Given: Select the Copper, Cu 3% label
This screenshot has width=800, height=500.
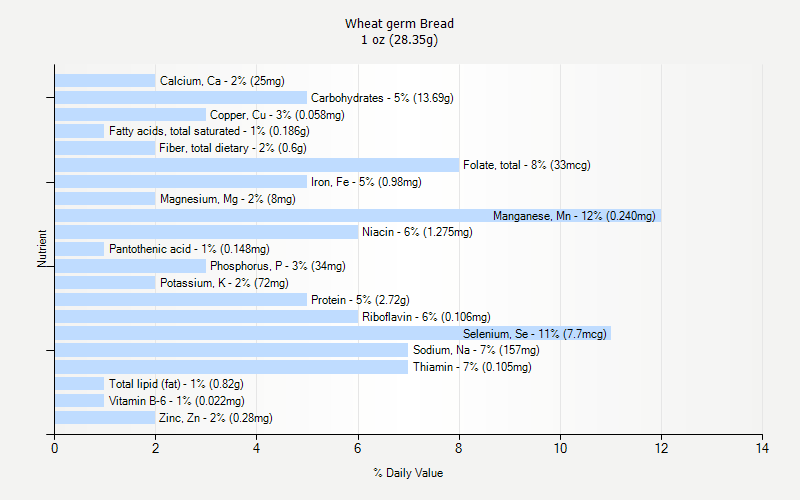Looking at the screenshot, I should tap(277, 114).
